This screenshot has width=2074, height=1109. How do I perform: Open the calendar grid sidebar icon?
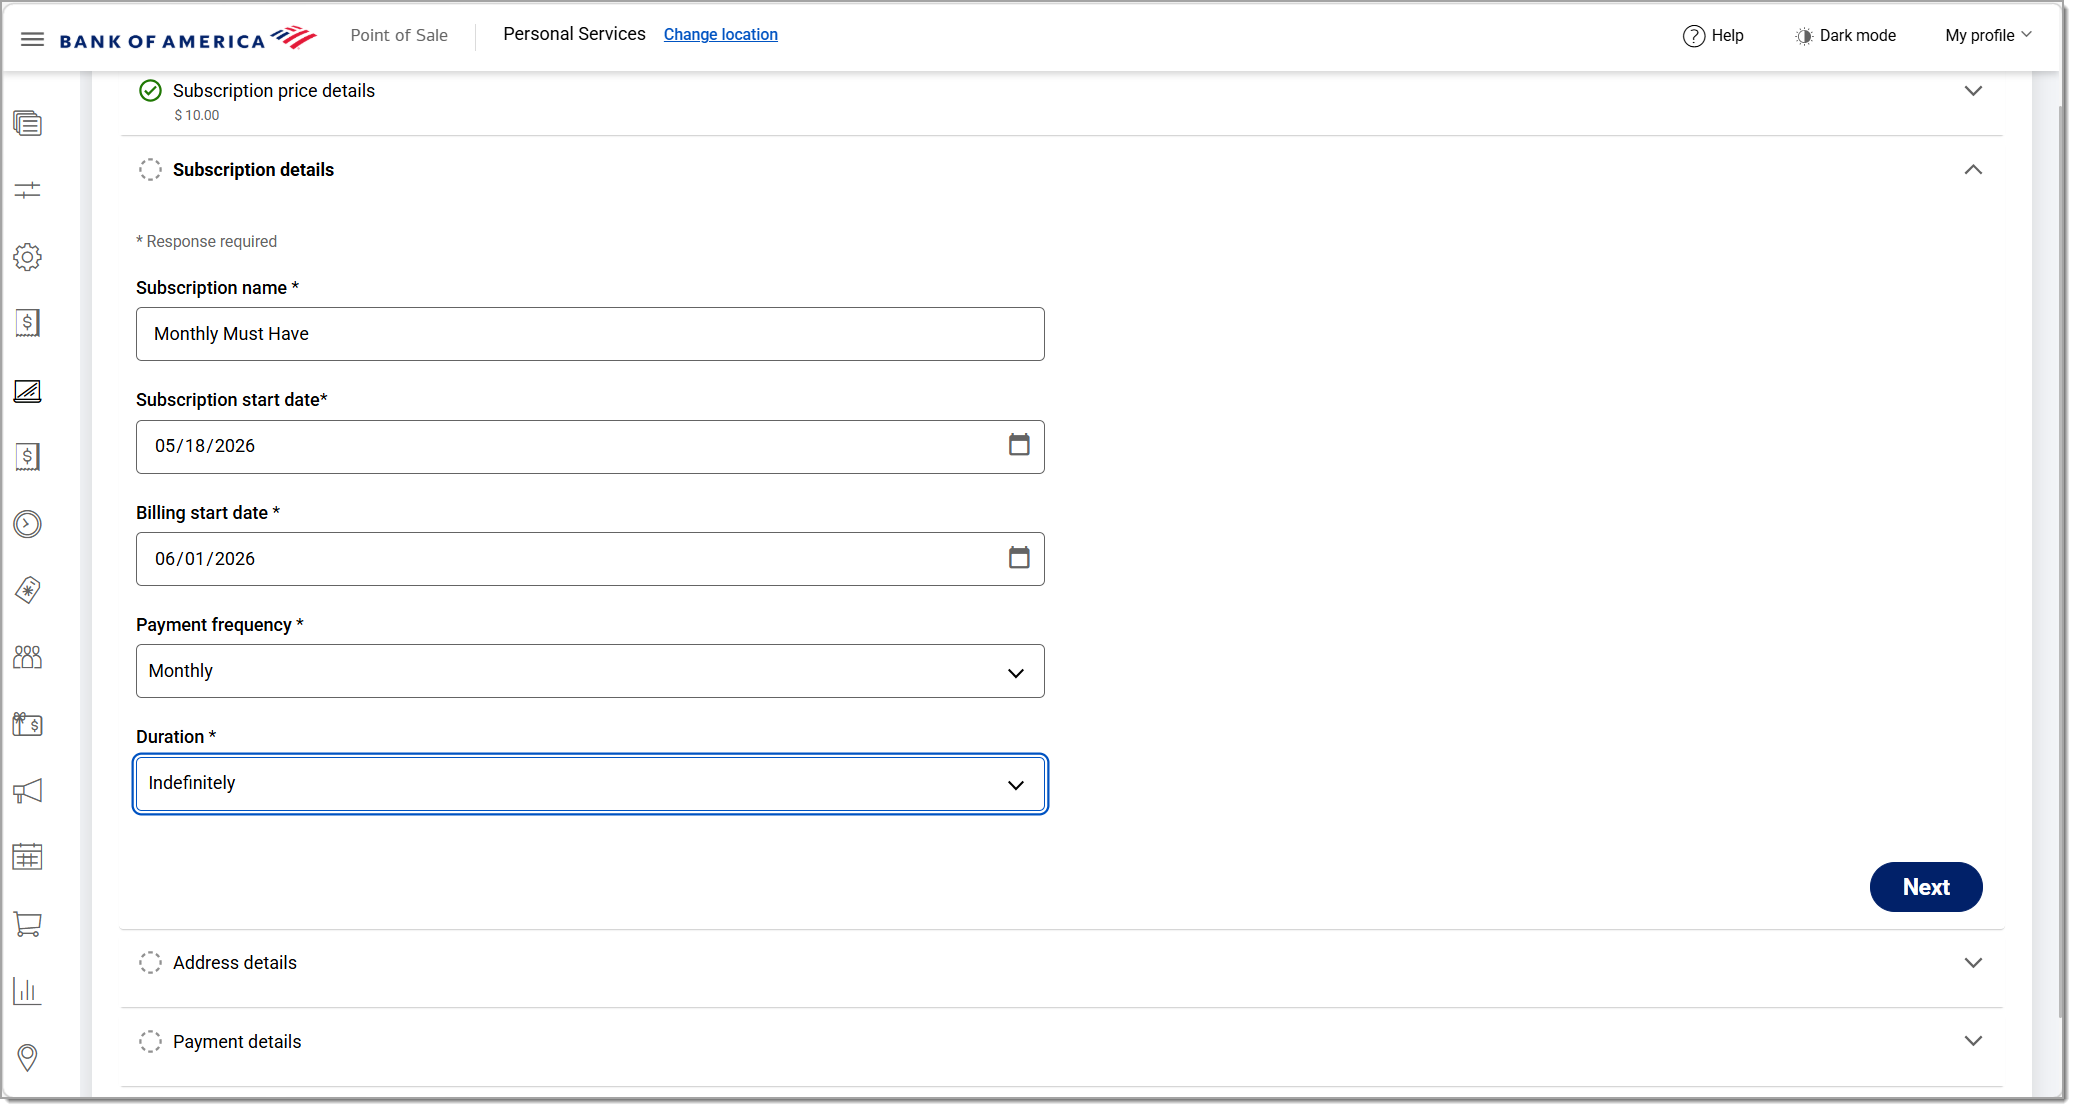[27, 857]
